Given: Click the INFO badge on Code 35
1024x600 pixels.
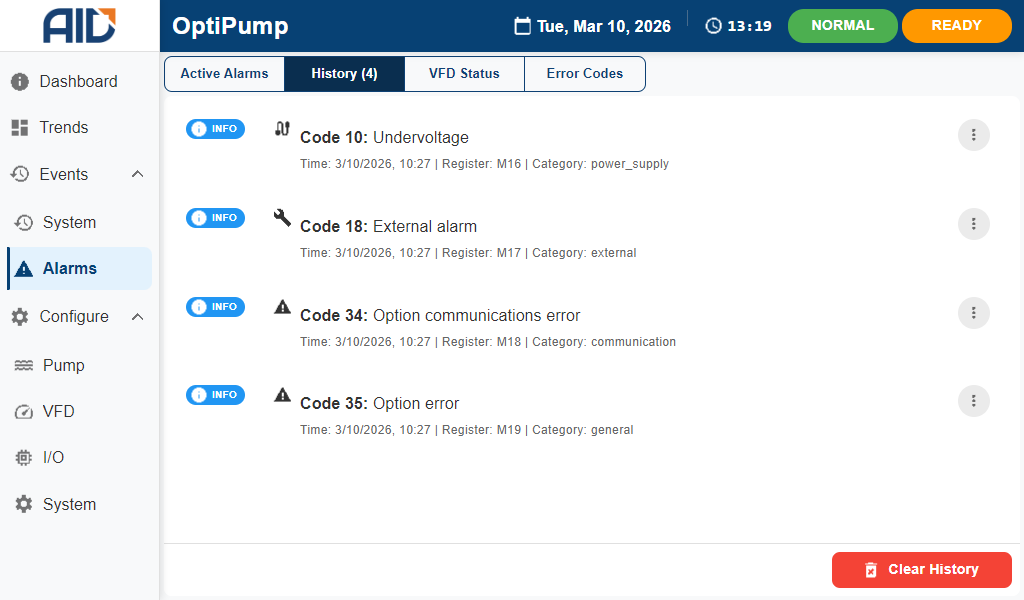Looking at the screenshot, I should coord(215,395).
